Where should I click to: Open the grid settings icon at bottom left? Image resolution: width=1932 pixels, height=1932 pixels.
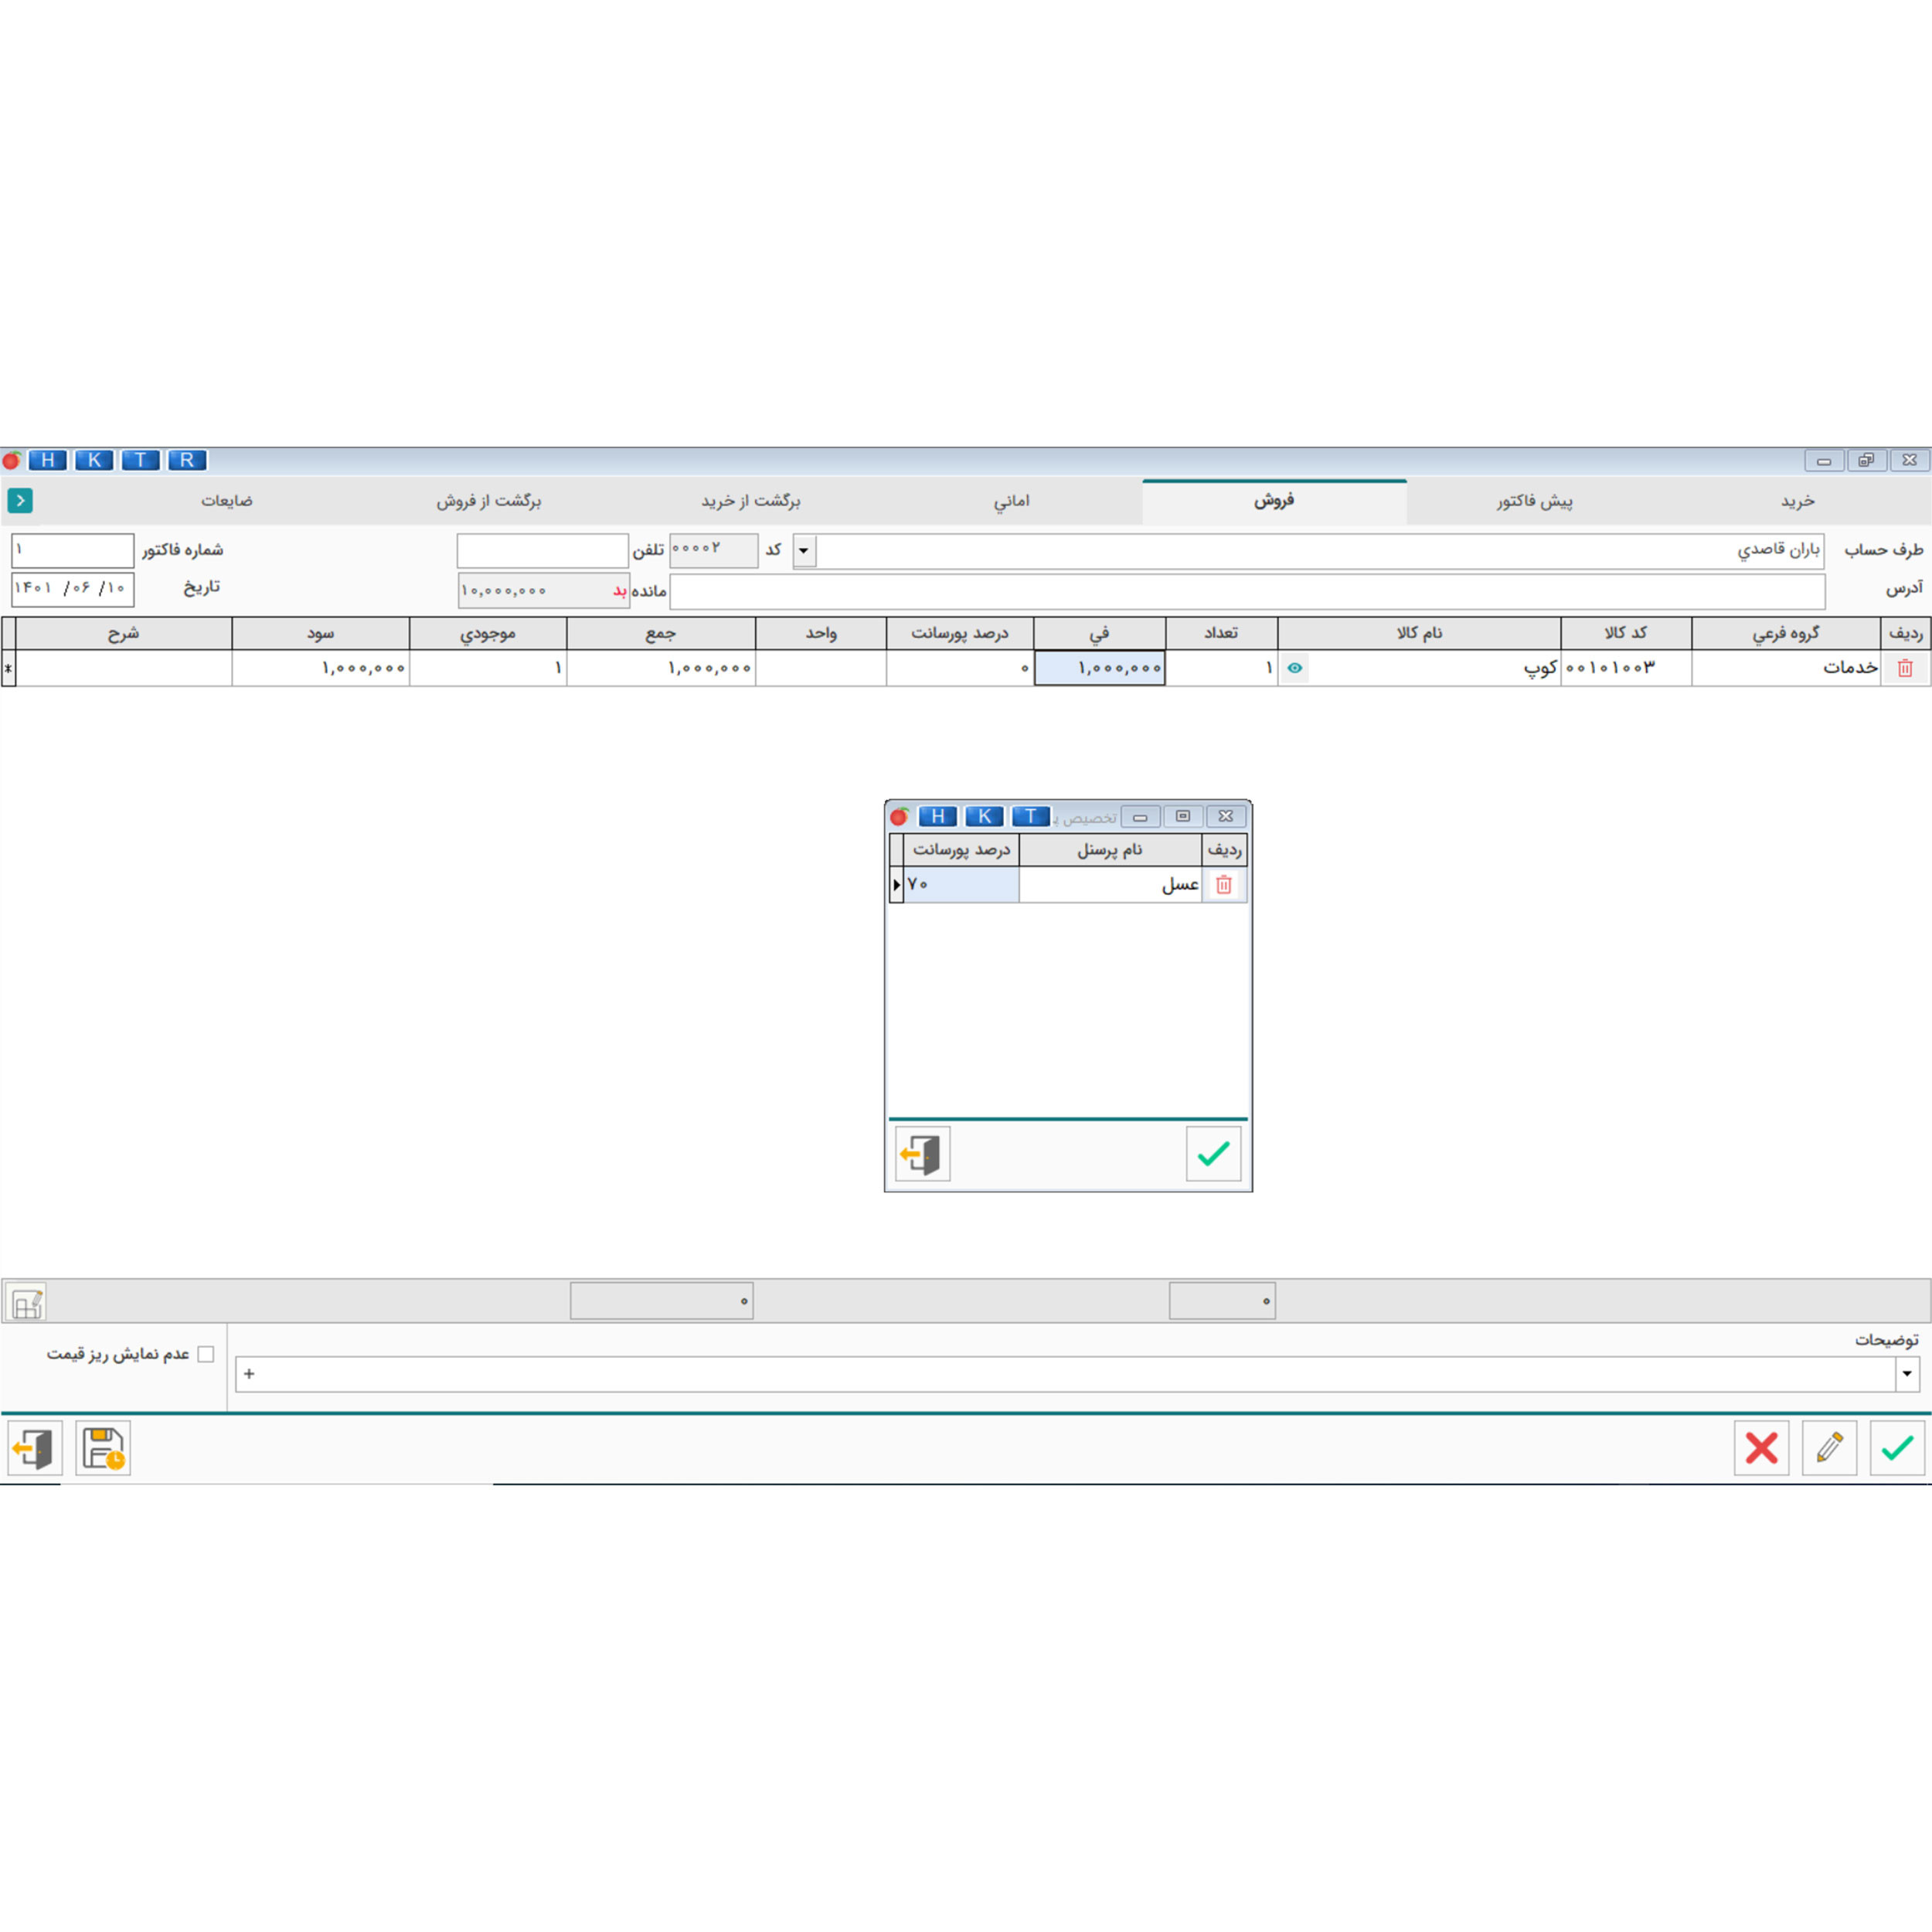tap(27, 1303)
